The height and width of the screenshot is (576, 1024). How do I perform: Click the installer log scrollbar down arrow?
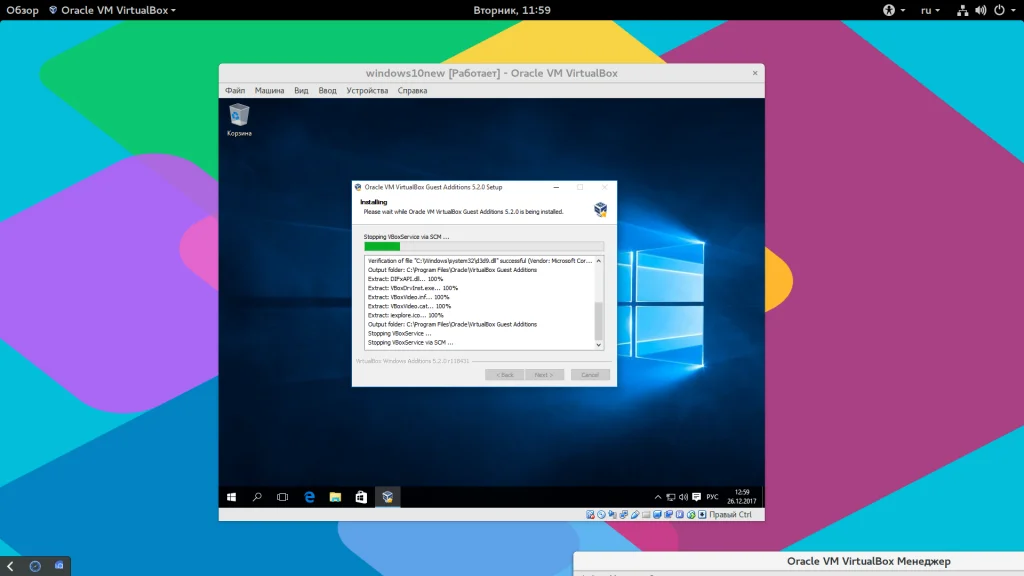tap(599, 344)
